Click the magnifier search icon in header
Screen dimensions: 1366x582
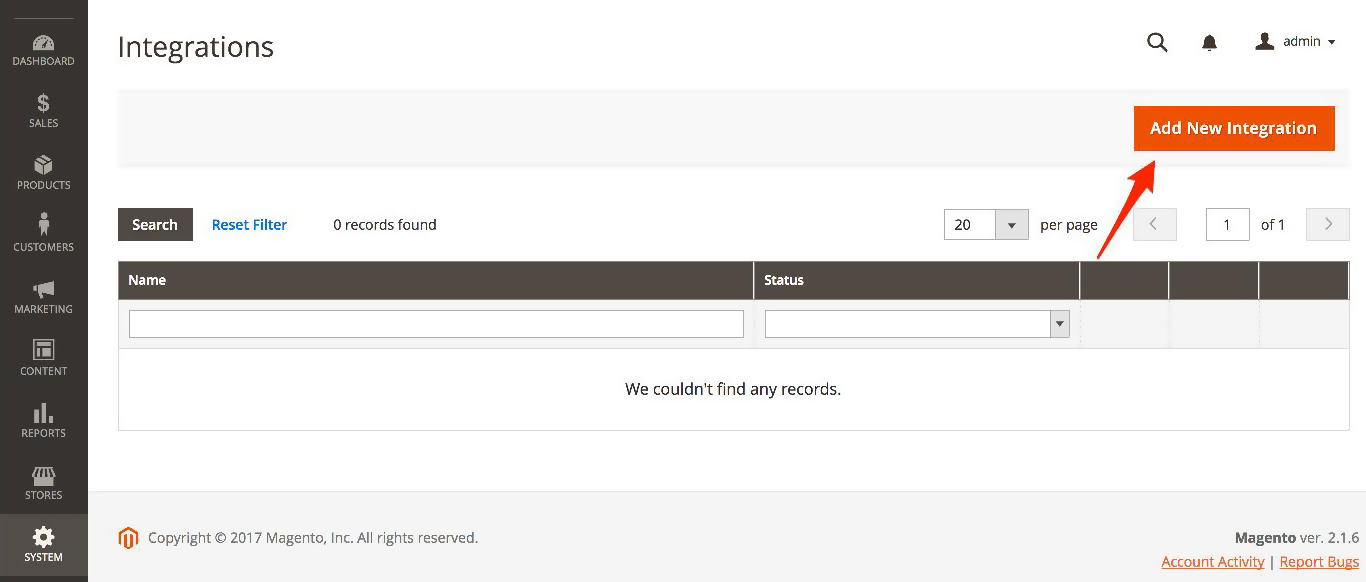pyautogui.click(x=1157, y=42)
